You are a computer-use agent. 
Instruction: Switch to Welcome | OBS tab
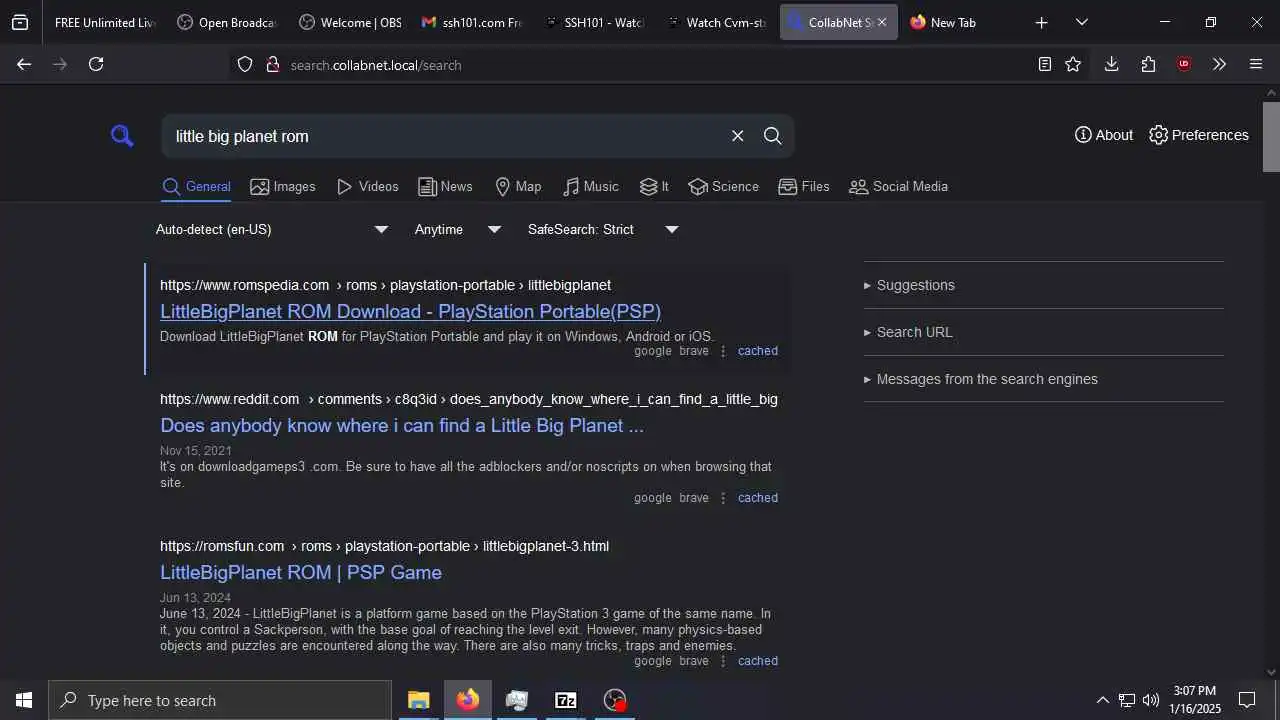point(349,22)
